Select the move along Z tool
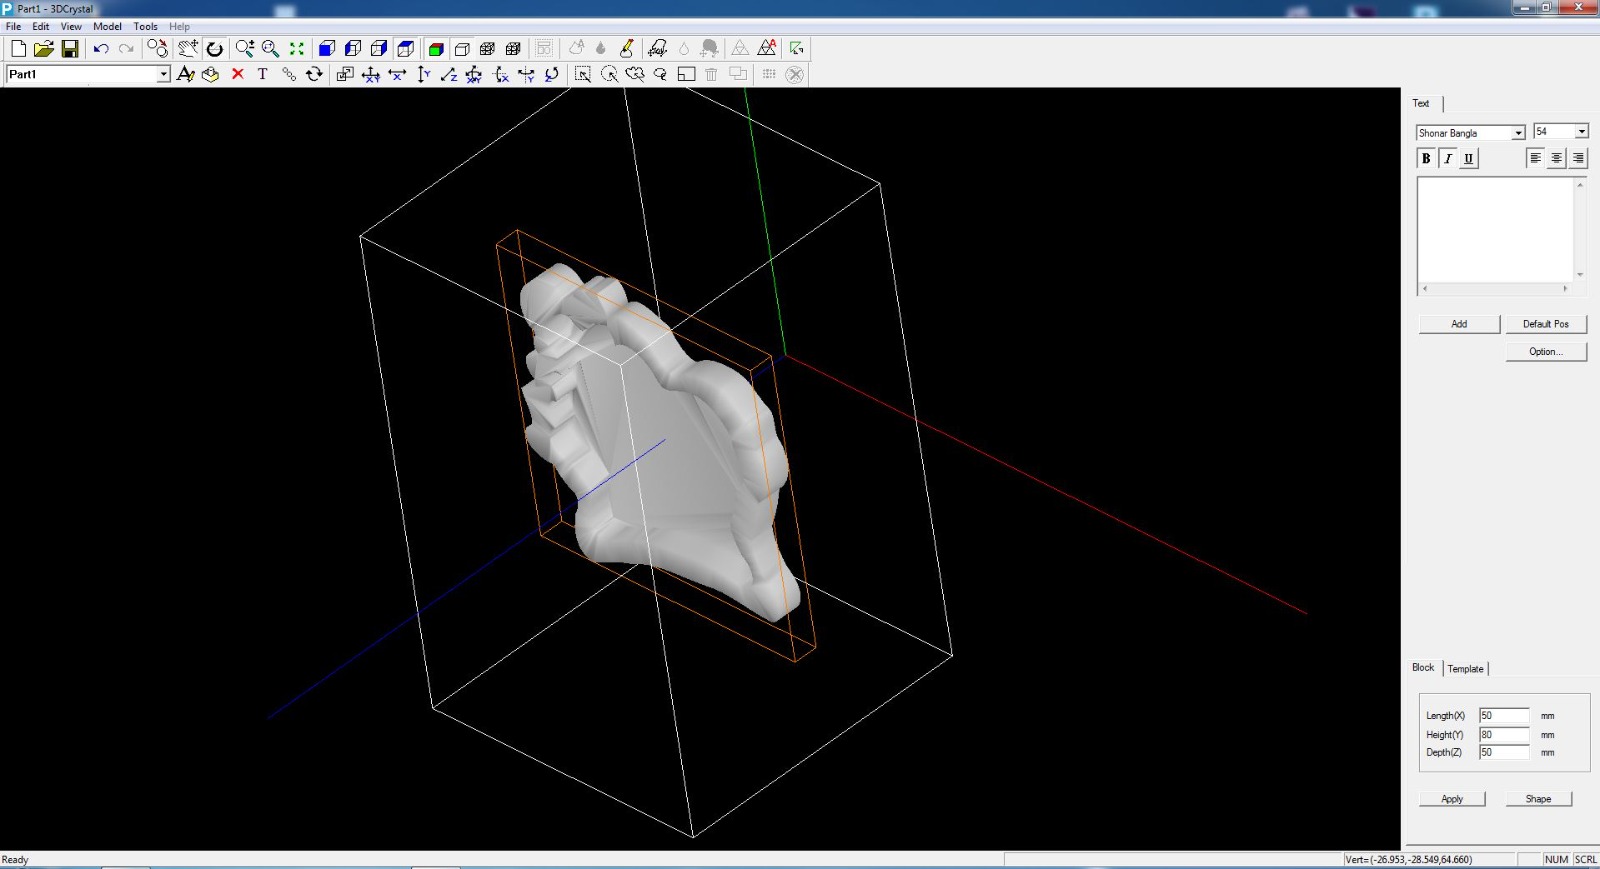This screenshot has height=869, width=1600. (449, 74)
